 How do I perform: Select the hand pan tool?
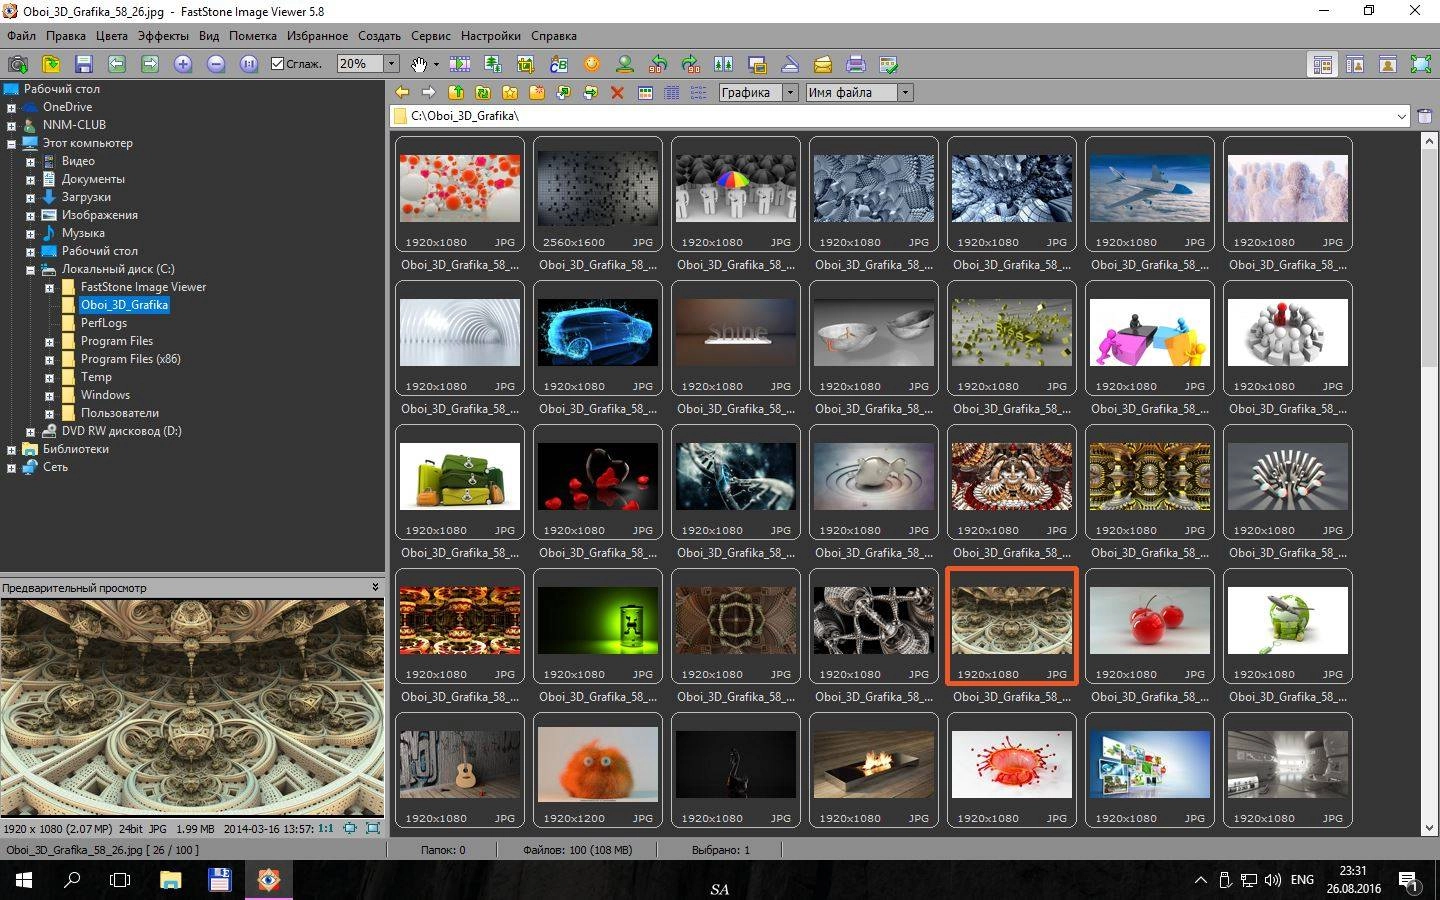point(418,64)
